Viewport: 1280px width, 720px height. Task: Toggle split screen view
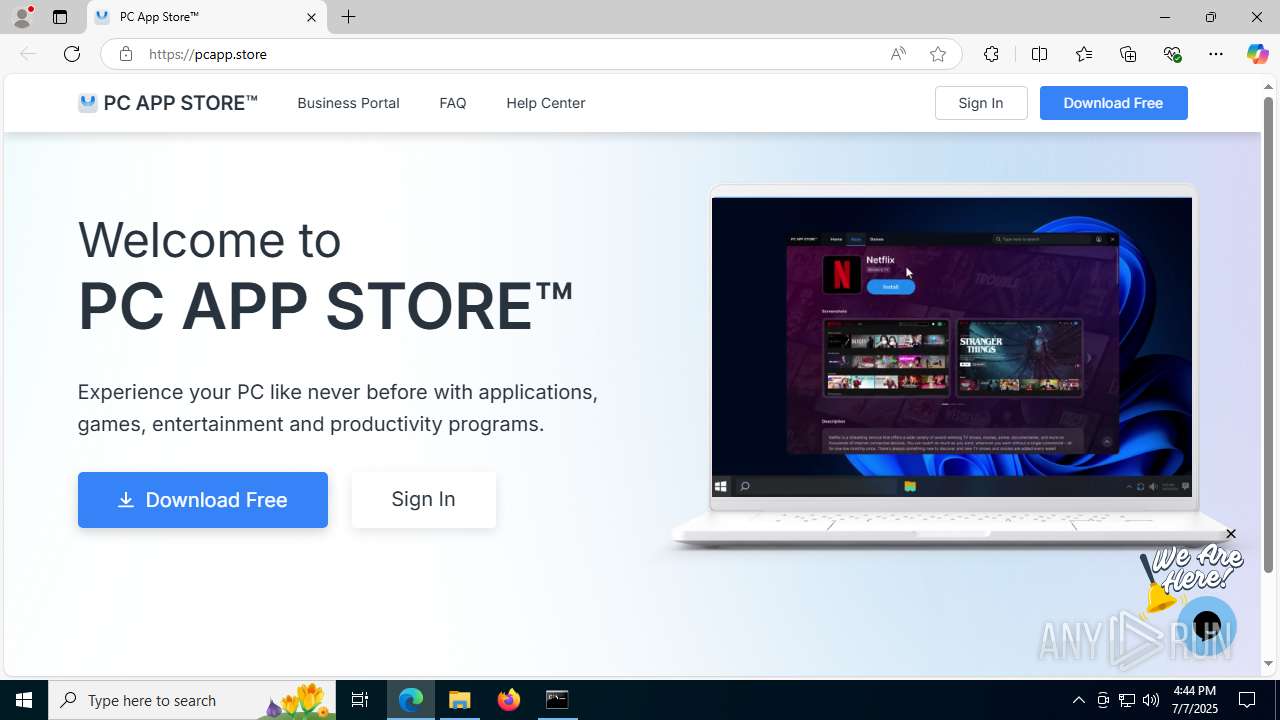coord(1039,54)
